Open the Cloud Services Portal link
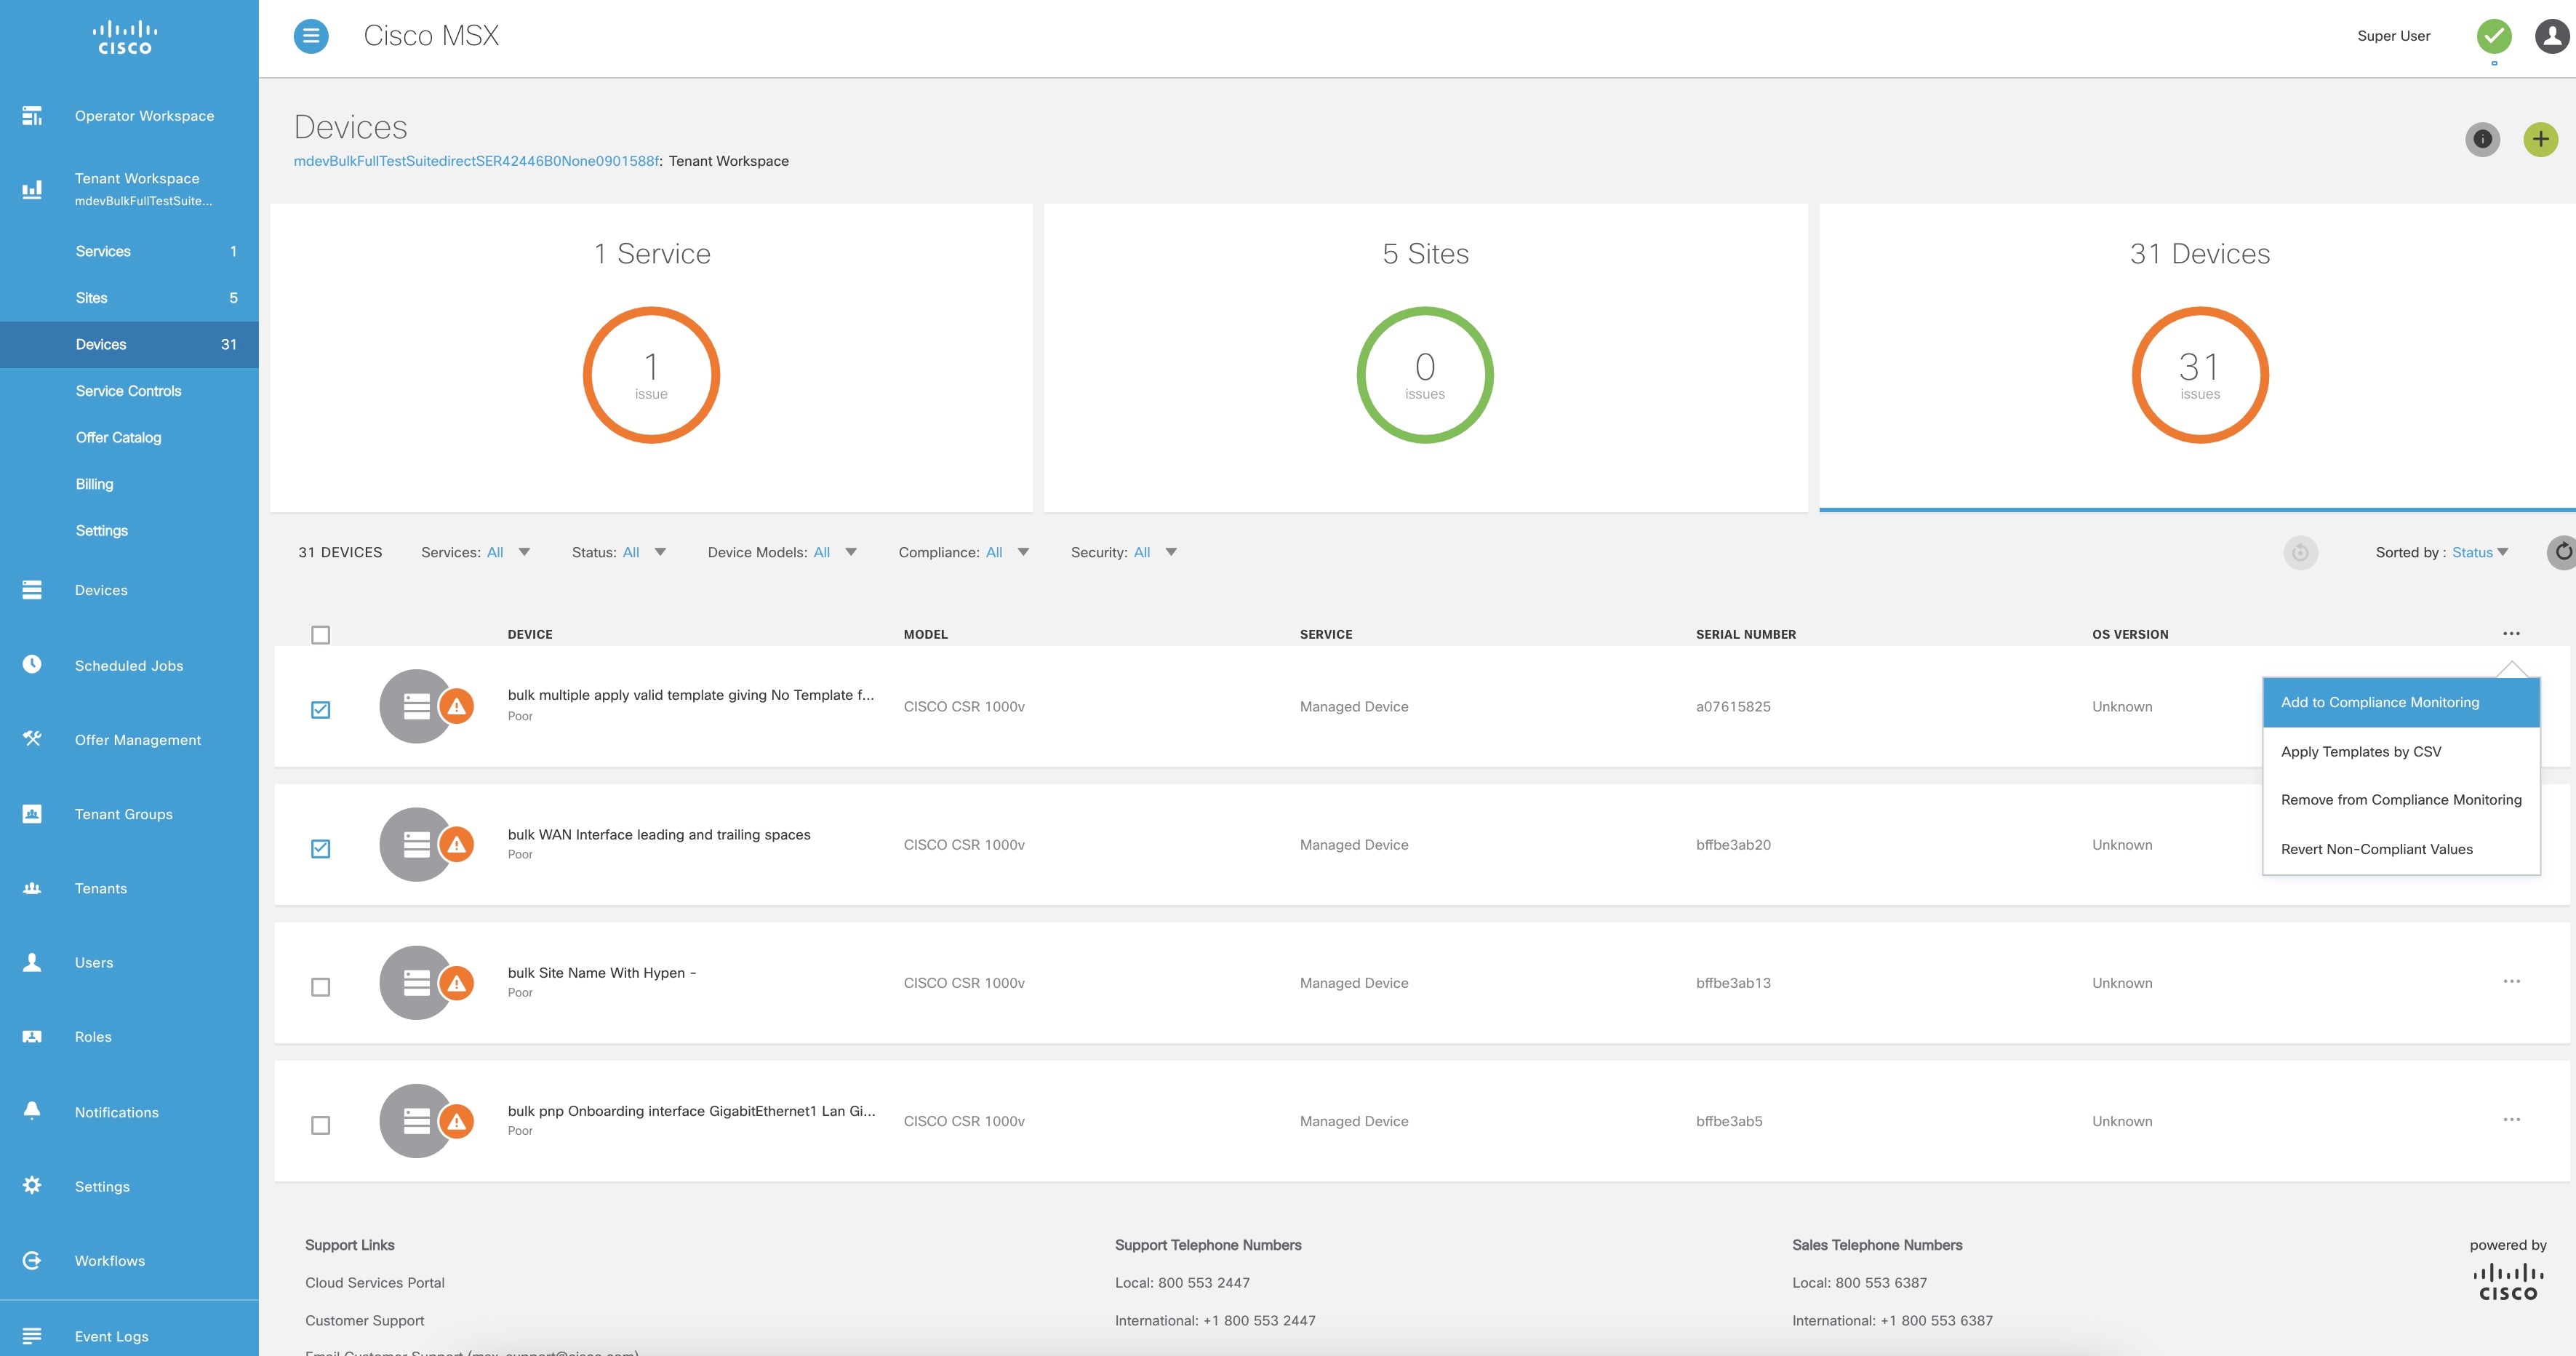This screenshot has height=1356, width=2576. pos(374,1282)
